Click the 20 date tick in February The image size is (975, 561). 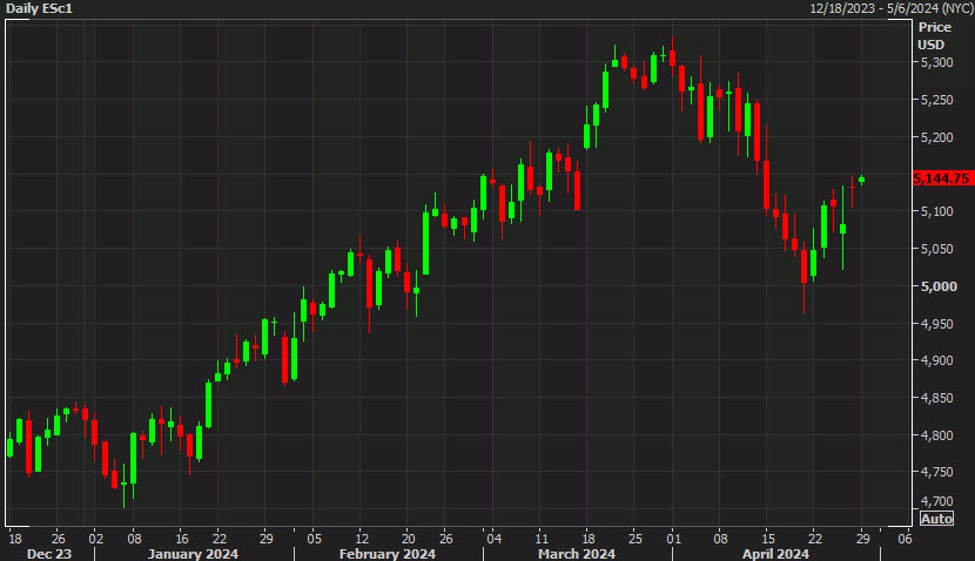point(408,539)
